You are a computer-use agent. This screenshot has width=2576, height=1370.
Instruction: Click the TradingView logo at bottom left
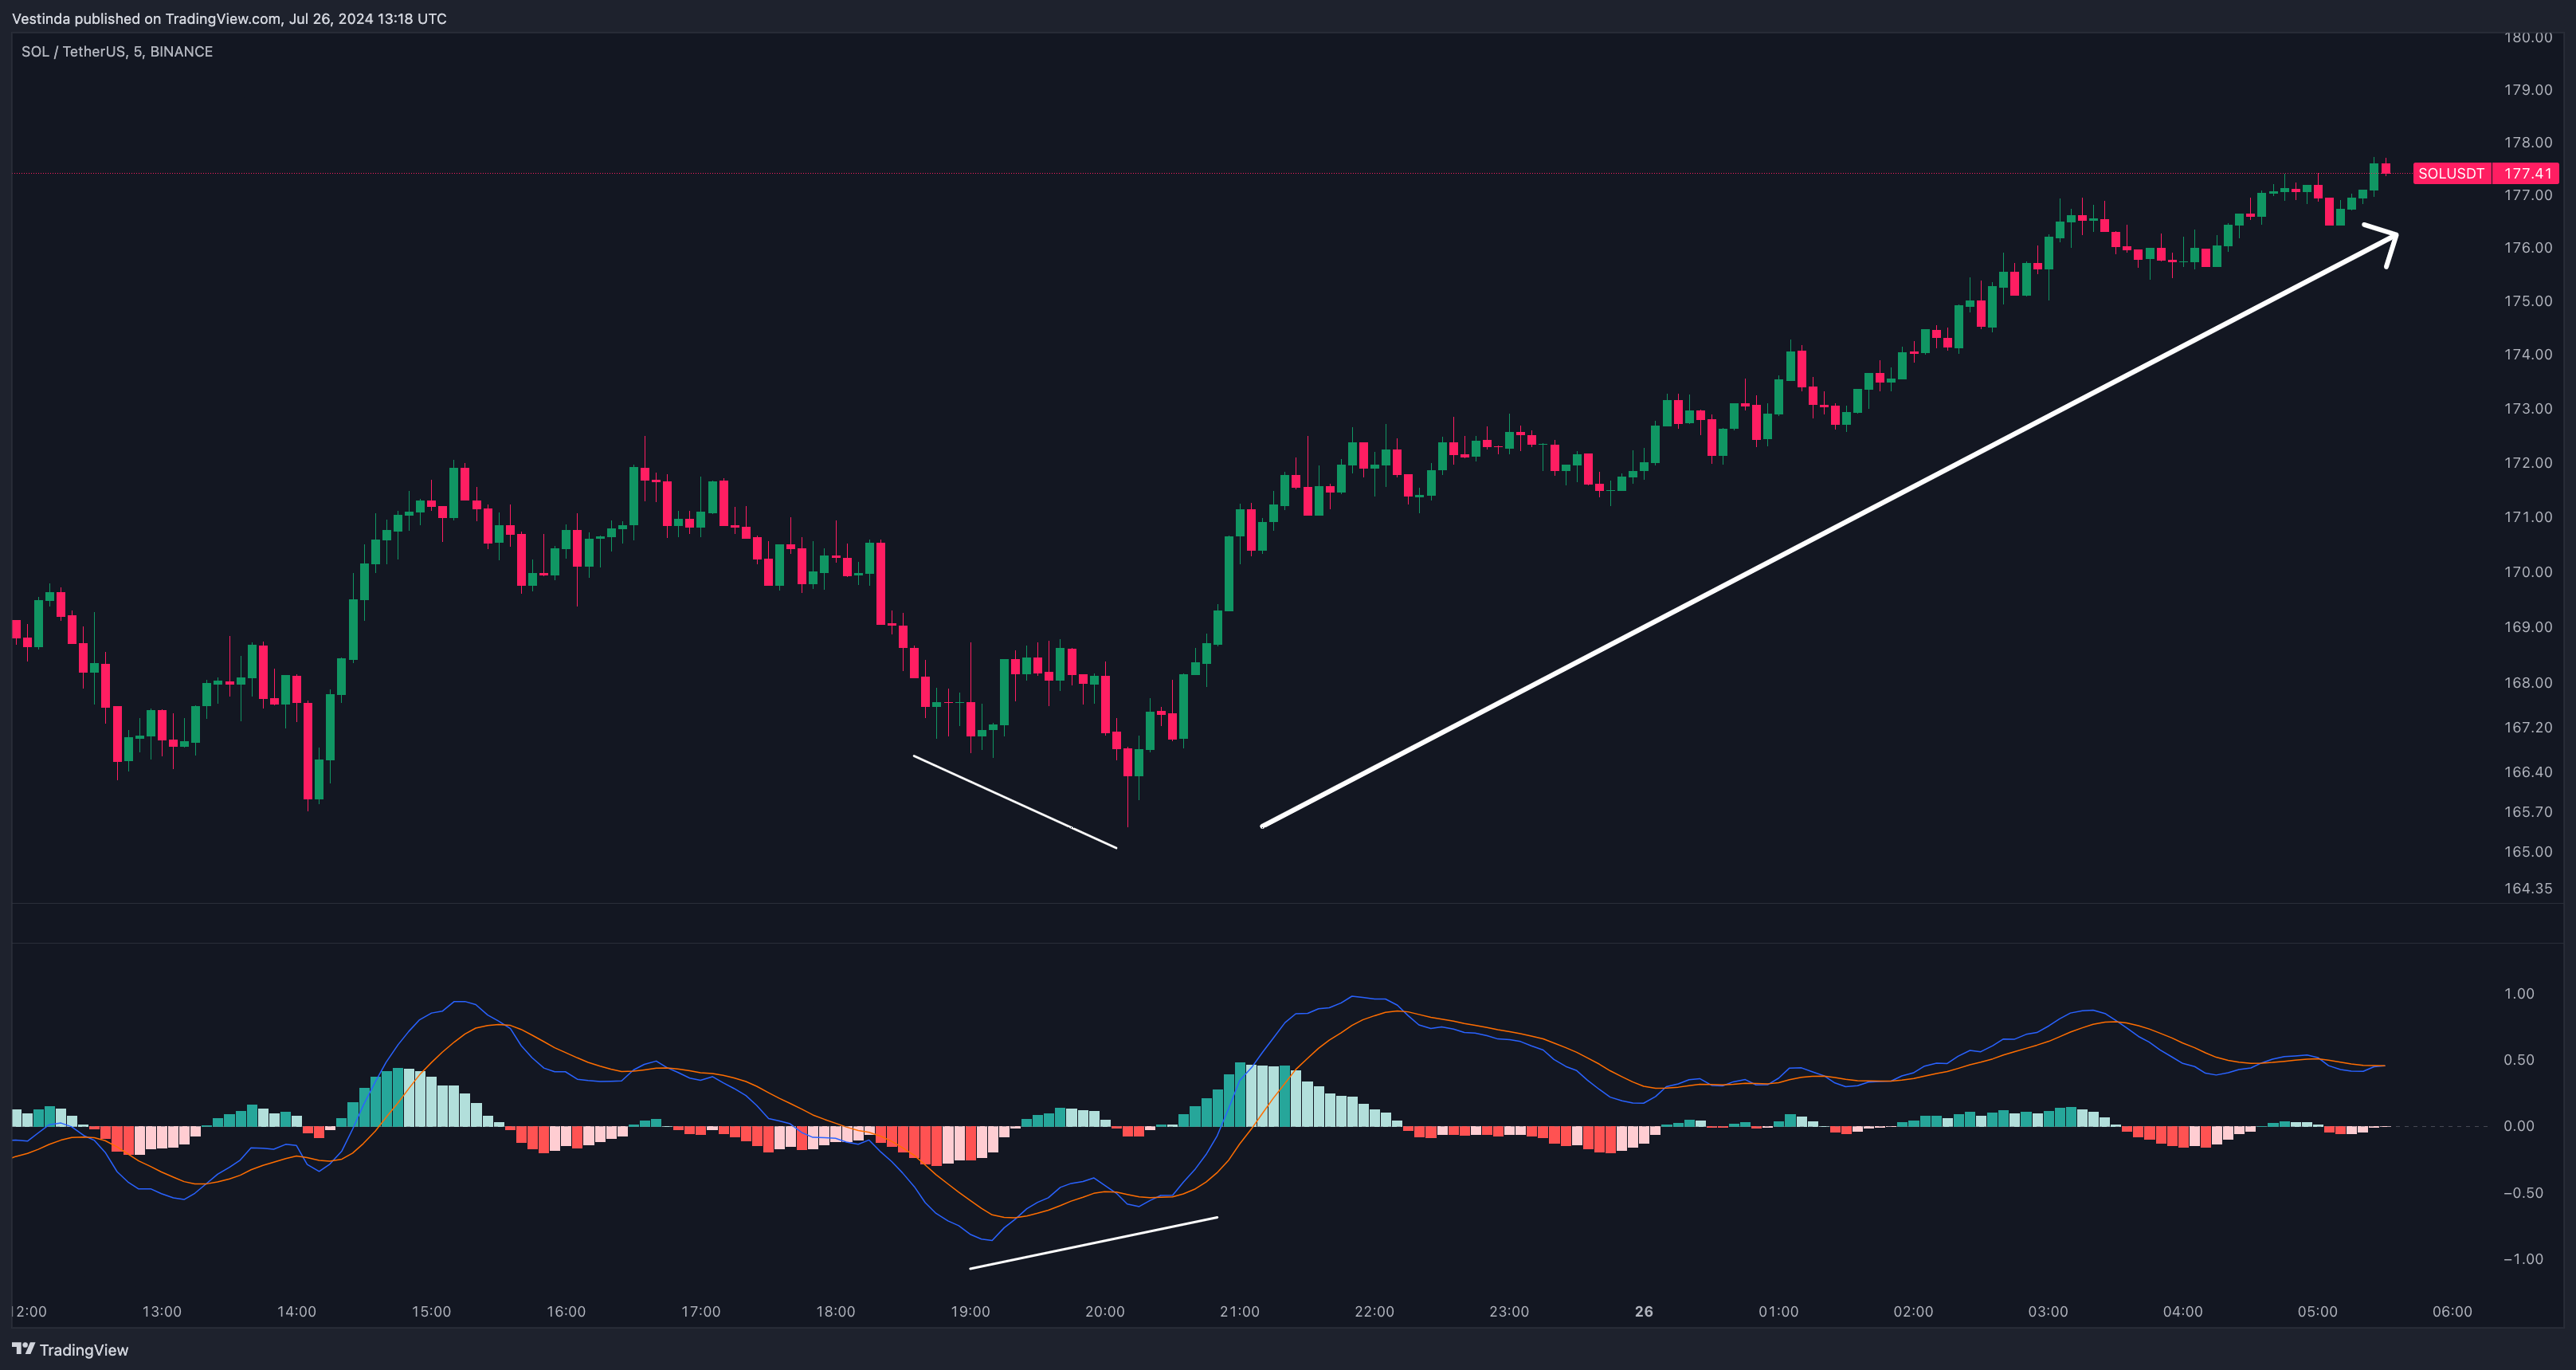70,1349
